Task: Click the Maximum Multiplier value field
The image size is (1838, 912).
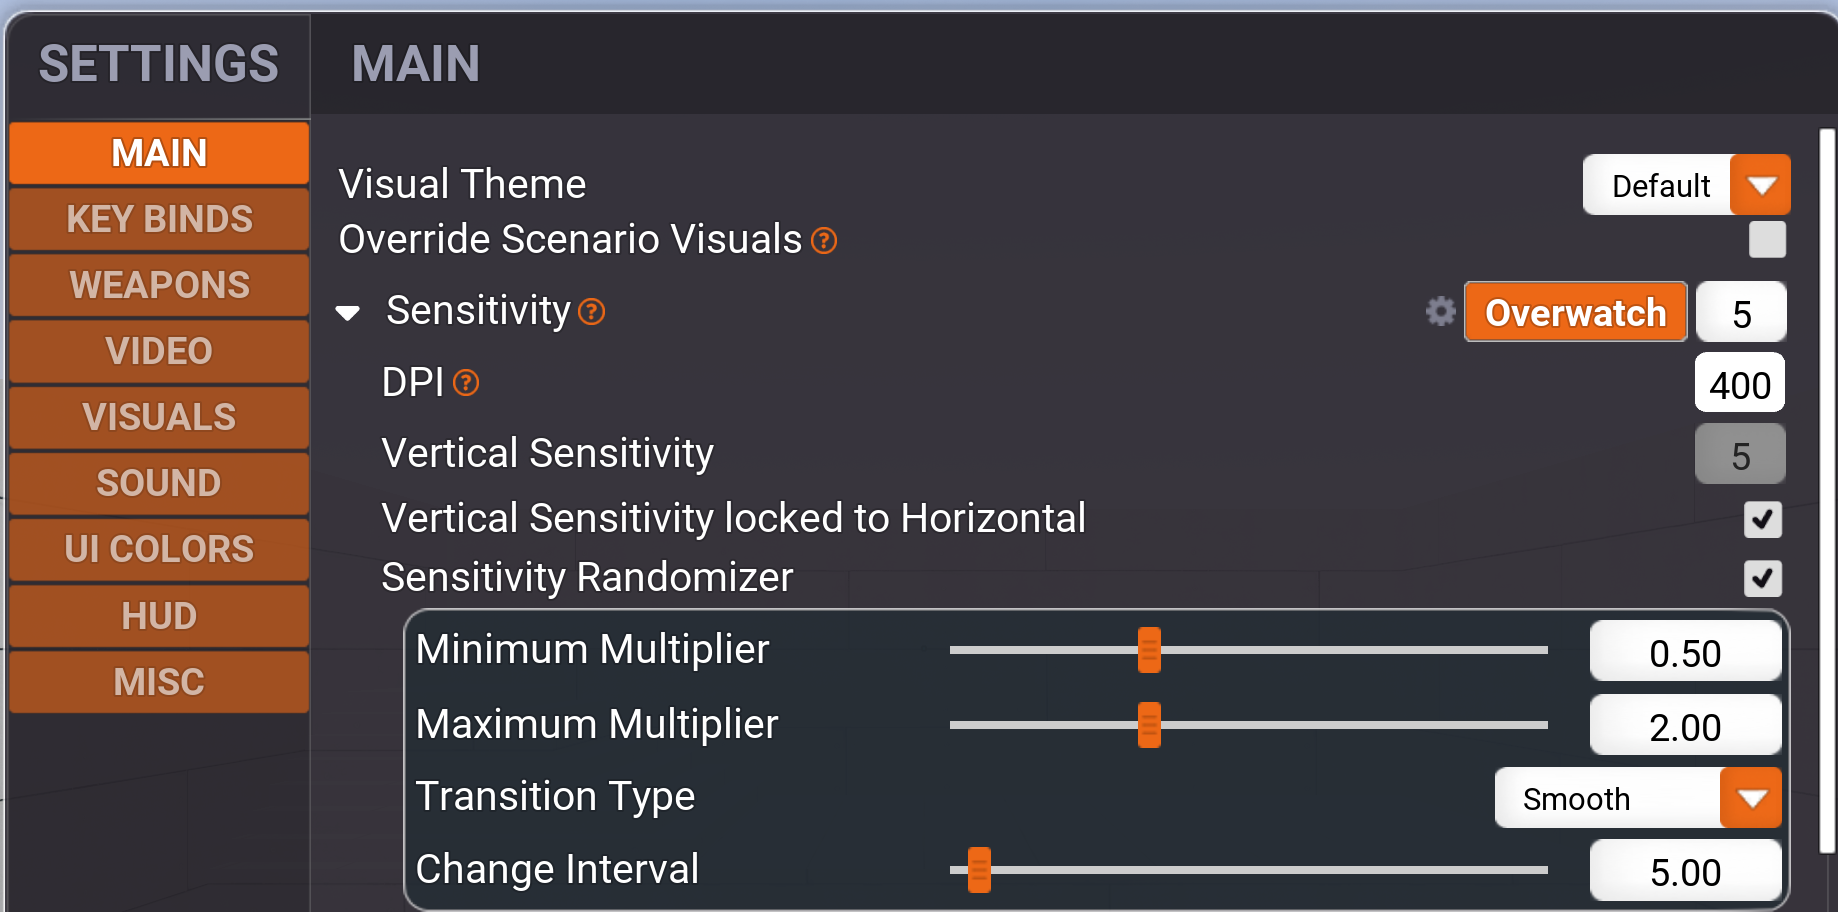Action: 1685,727
